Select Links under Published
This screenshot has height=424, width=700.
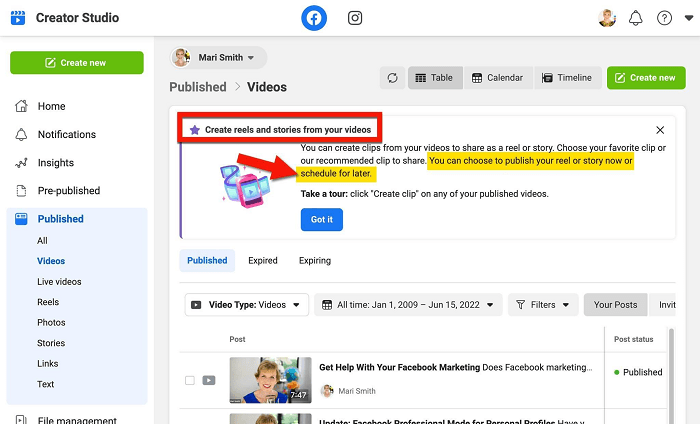click(x=48, y=363)
